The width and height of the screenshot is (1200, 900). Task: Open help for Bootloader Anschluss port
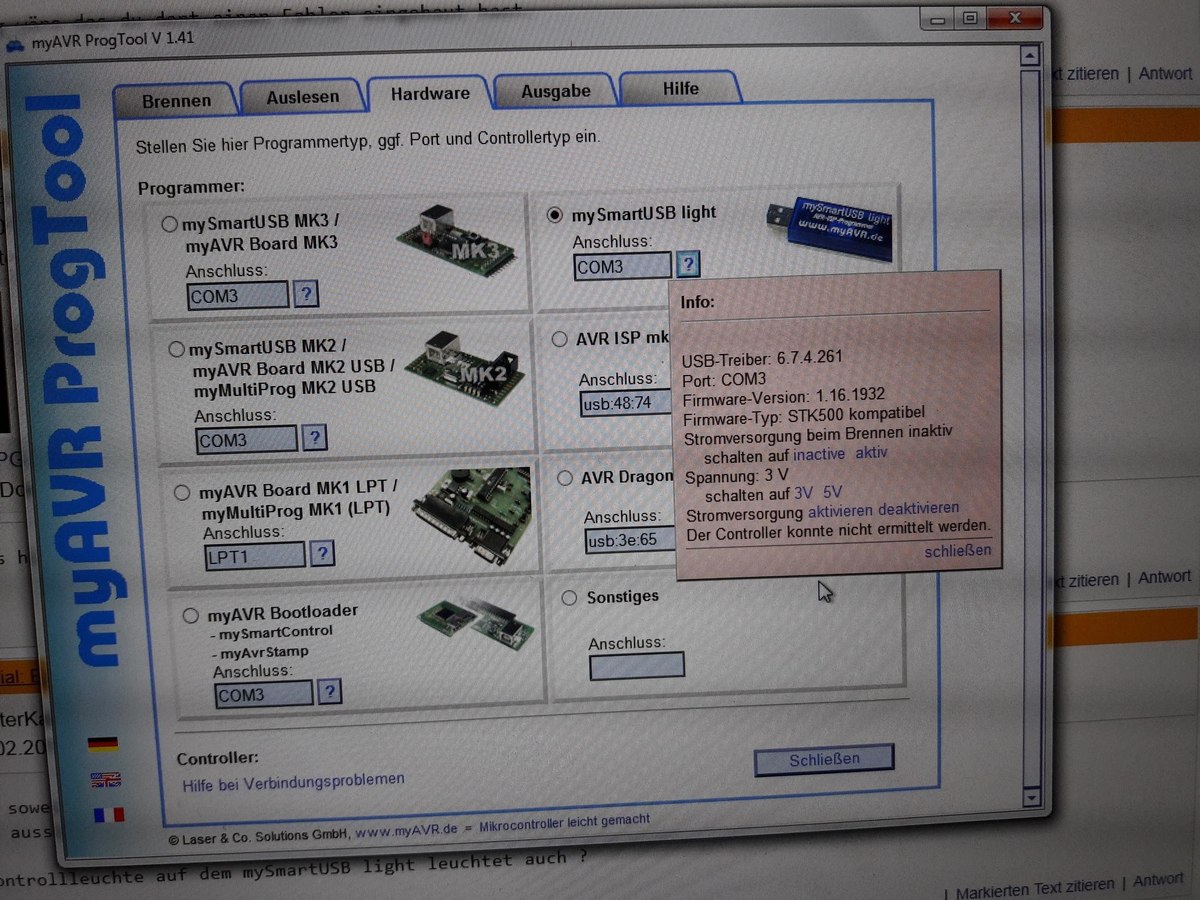pyautogui.click(x=328, y=691)
